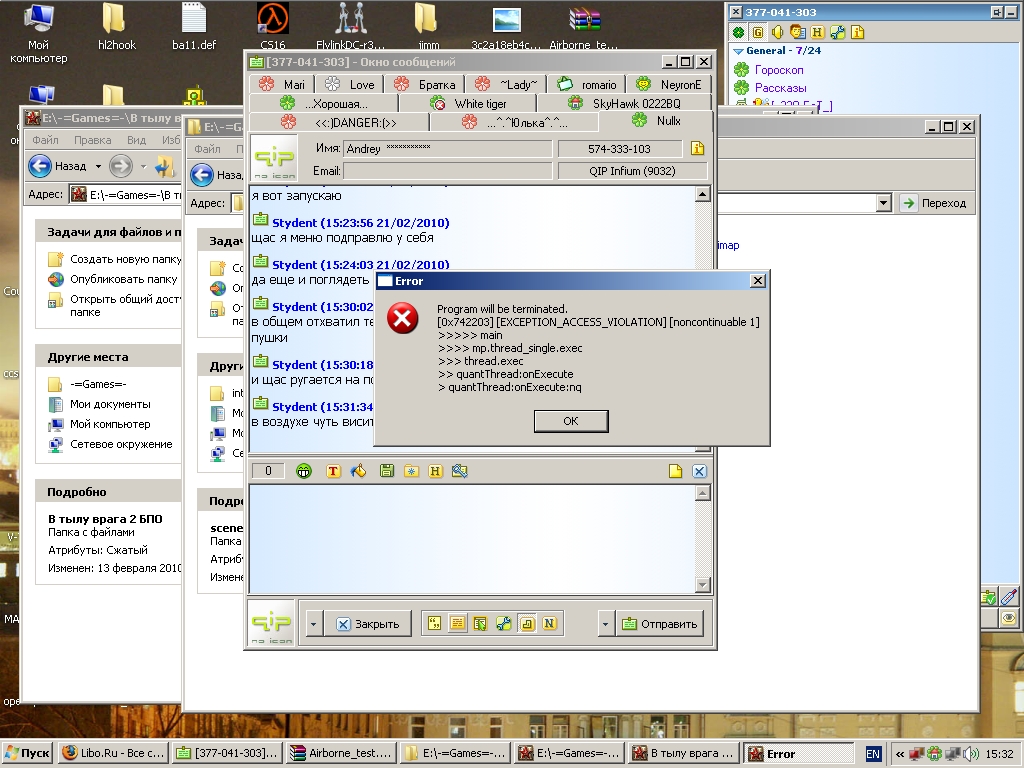This screenshot has height=768, width=1024.
Task: Click the window with cursor icon in bottom toolbar
Action: [x=480, y=624]
